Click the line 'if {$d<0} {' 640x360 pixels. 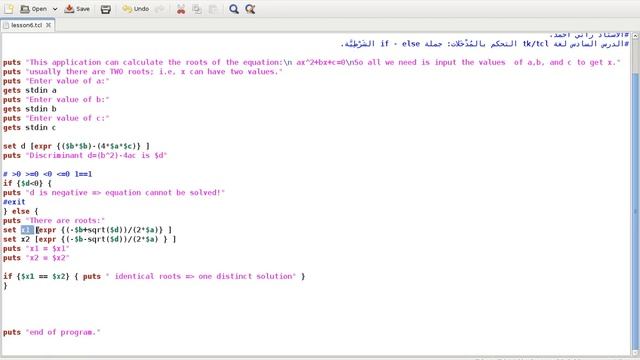pos(27,183)
